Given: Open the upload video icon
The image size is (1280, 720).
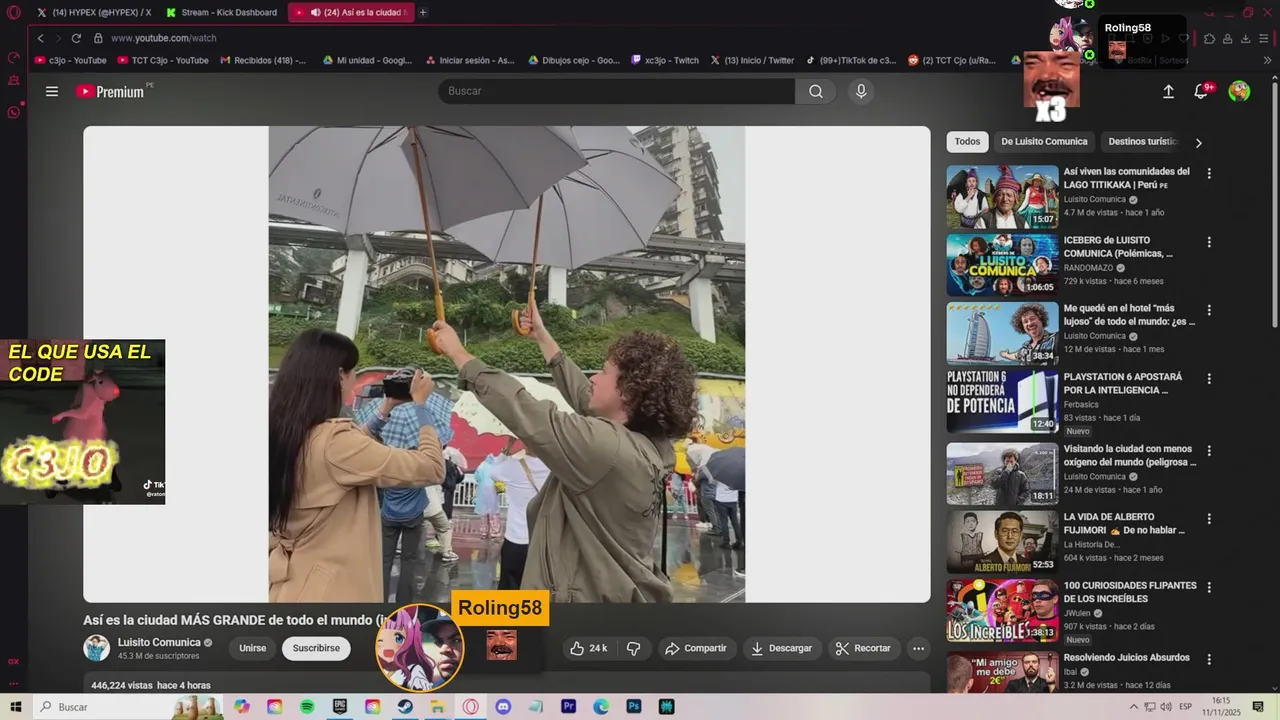Looking at the screenshot, I should (1168, 91).
